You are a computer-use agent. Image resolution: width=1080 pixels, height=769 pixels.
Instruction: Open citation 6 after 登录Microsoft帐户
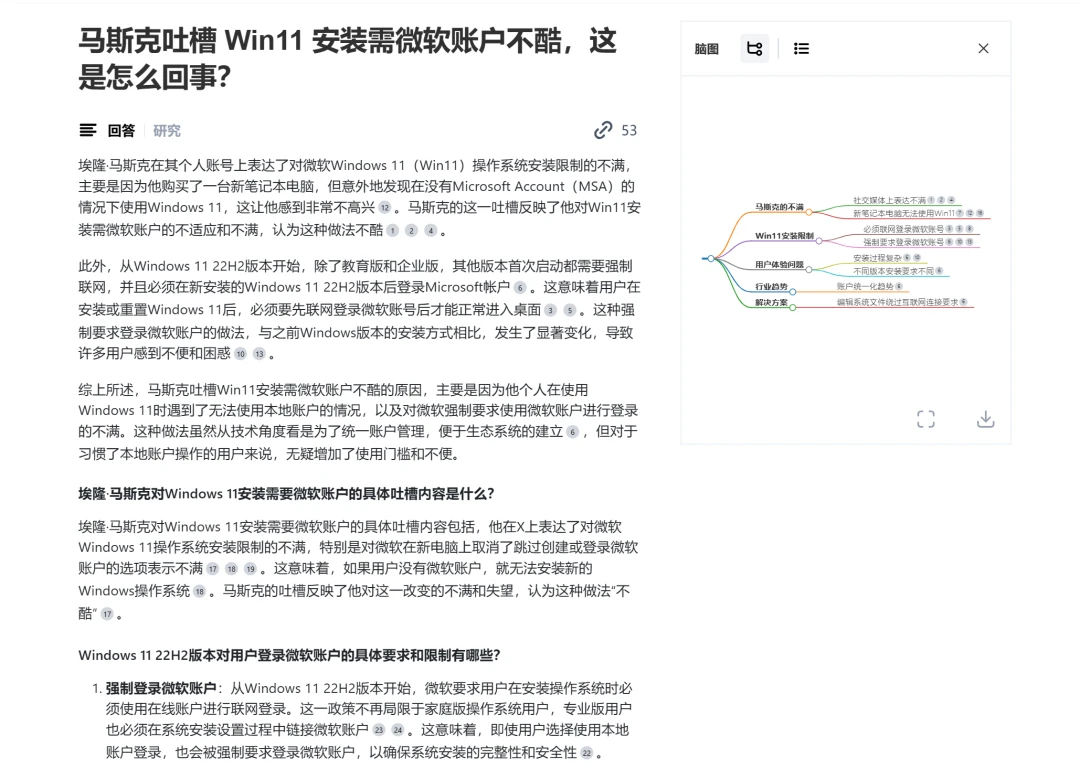pyautogui.click(x=520, y=288)
